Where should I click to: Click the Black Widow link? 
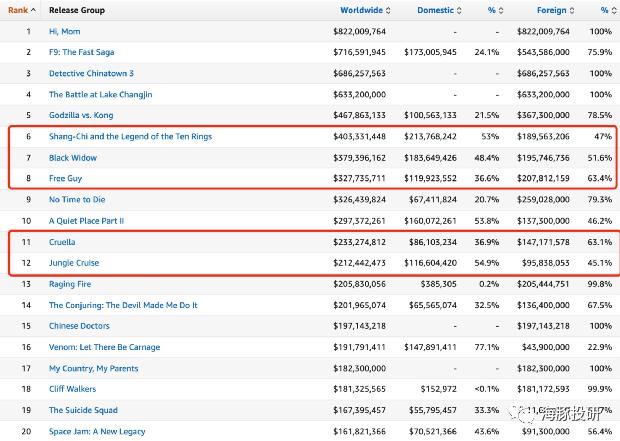[73, 157]
